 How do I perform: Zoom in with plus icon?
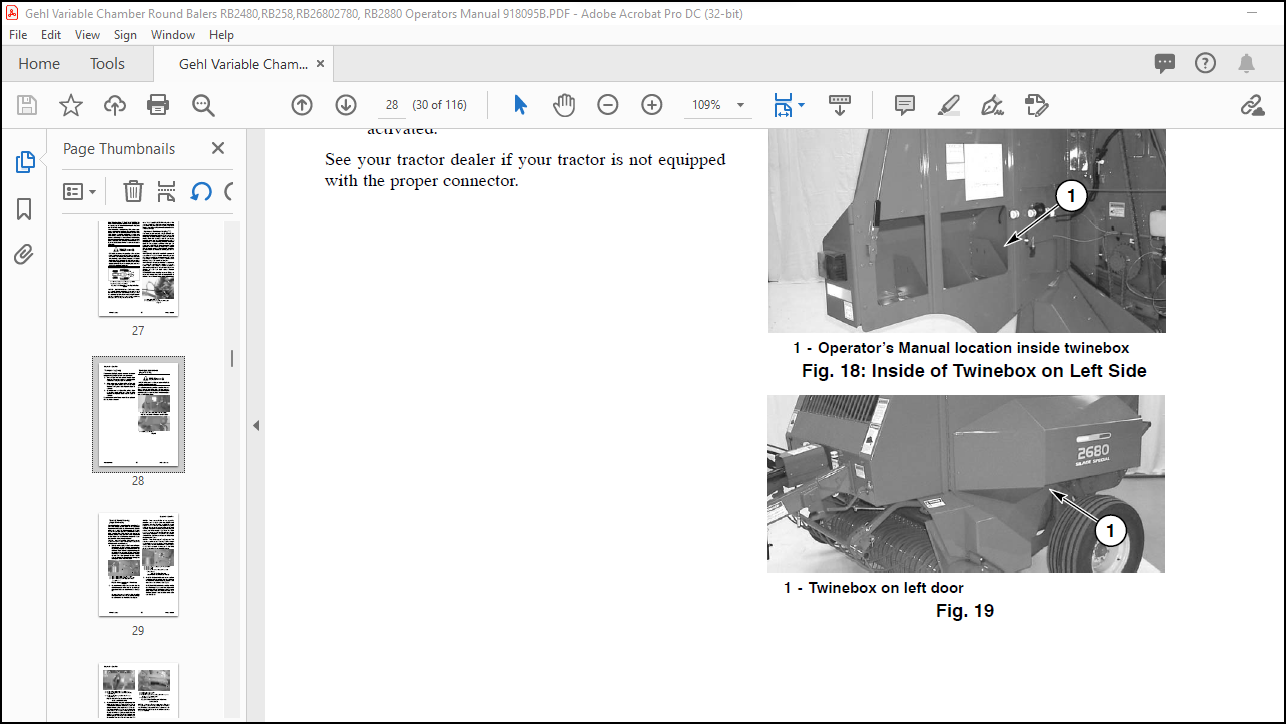(652, 105)
